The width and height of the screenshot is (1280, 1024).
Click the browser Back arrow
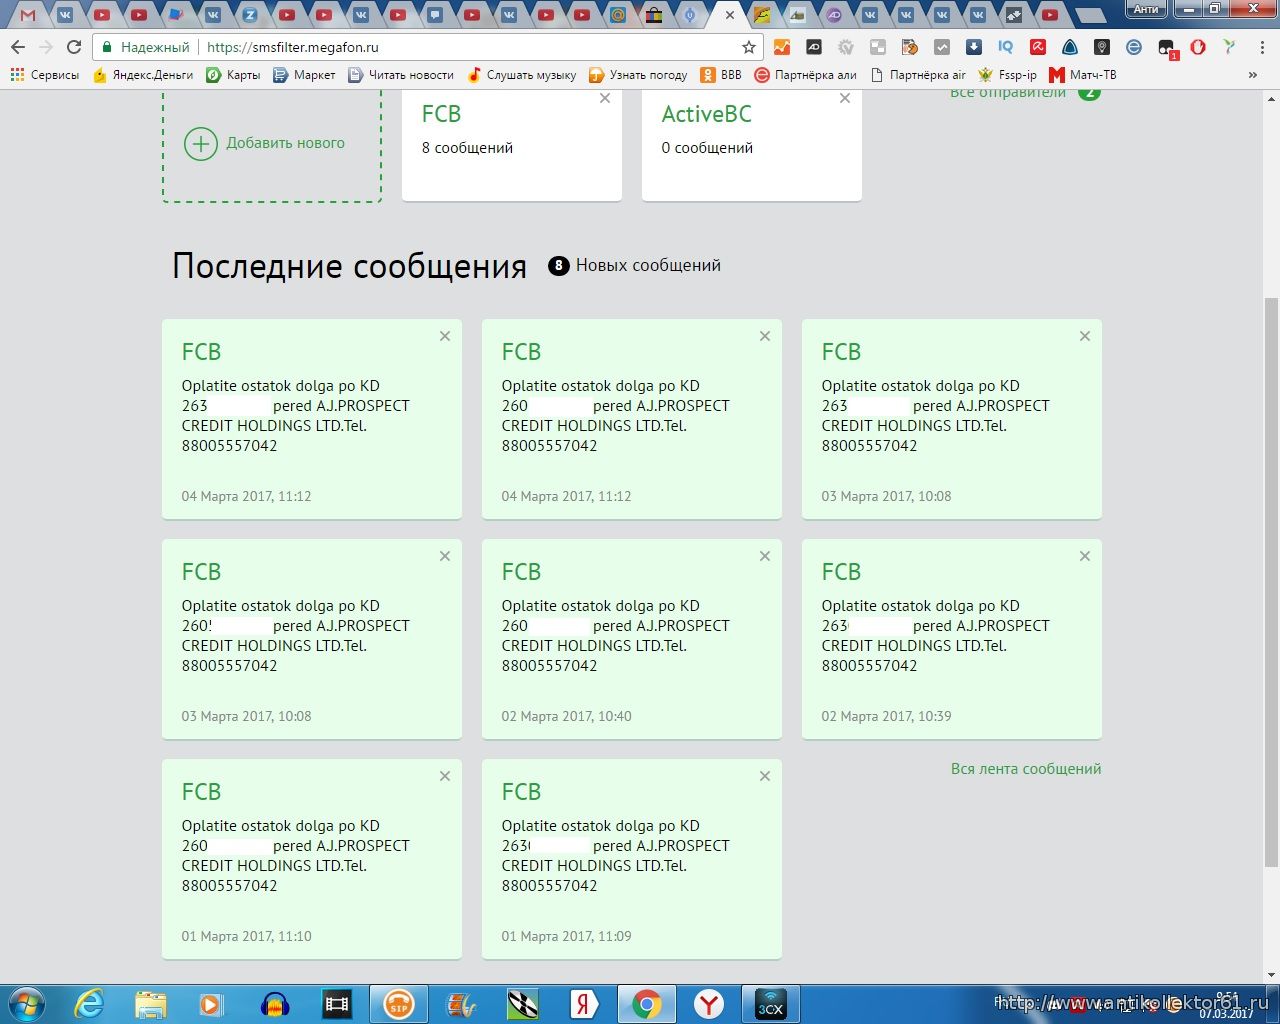pos(18,47)
